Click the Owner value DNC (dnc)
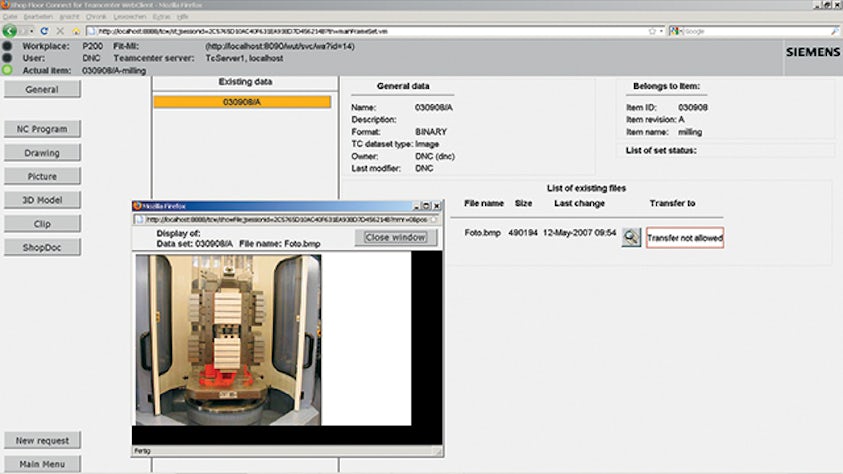843x474 pixels. 435,156
